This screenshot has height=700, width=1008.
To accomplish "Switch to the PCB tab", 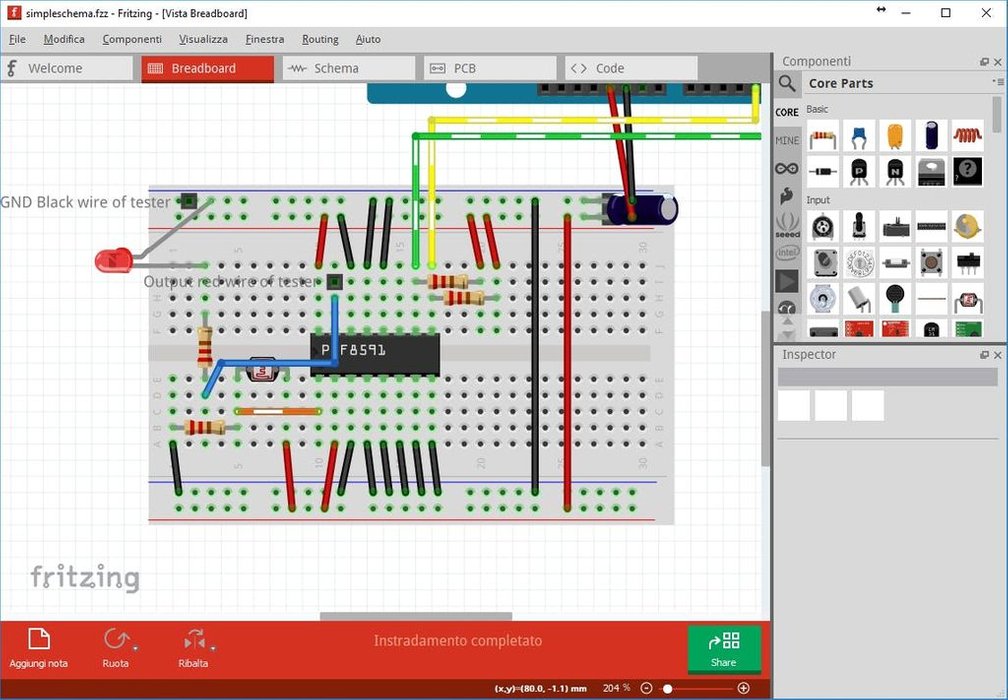I will point(490,68).
